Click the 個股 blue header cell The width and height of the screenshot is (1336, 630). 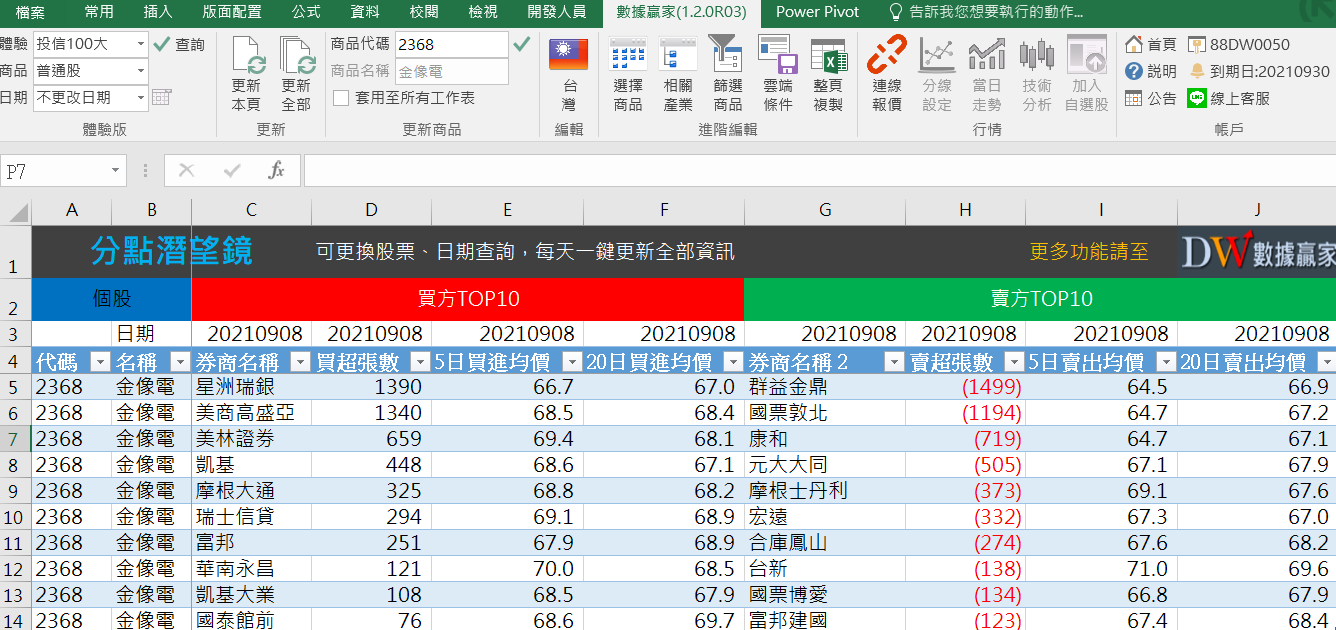111,299
